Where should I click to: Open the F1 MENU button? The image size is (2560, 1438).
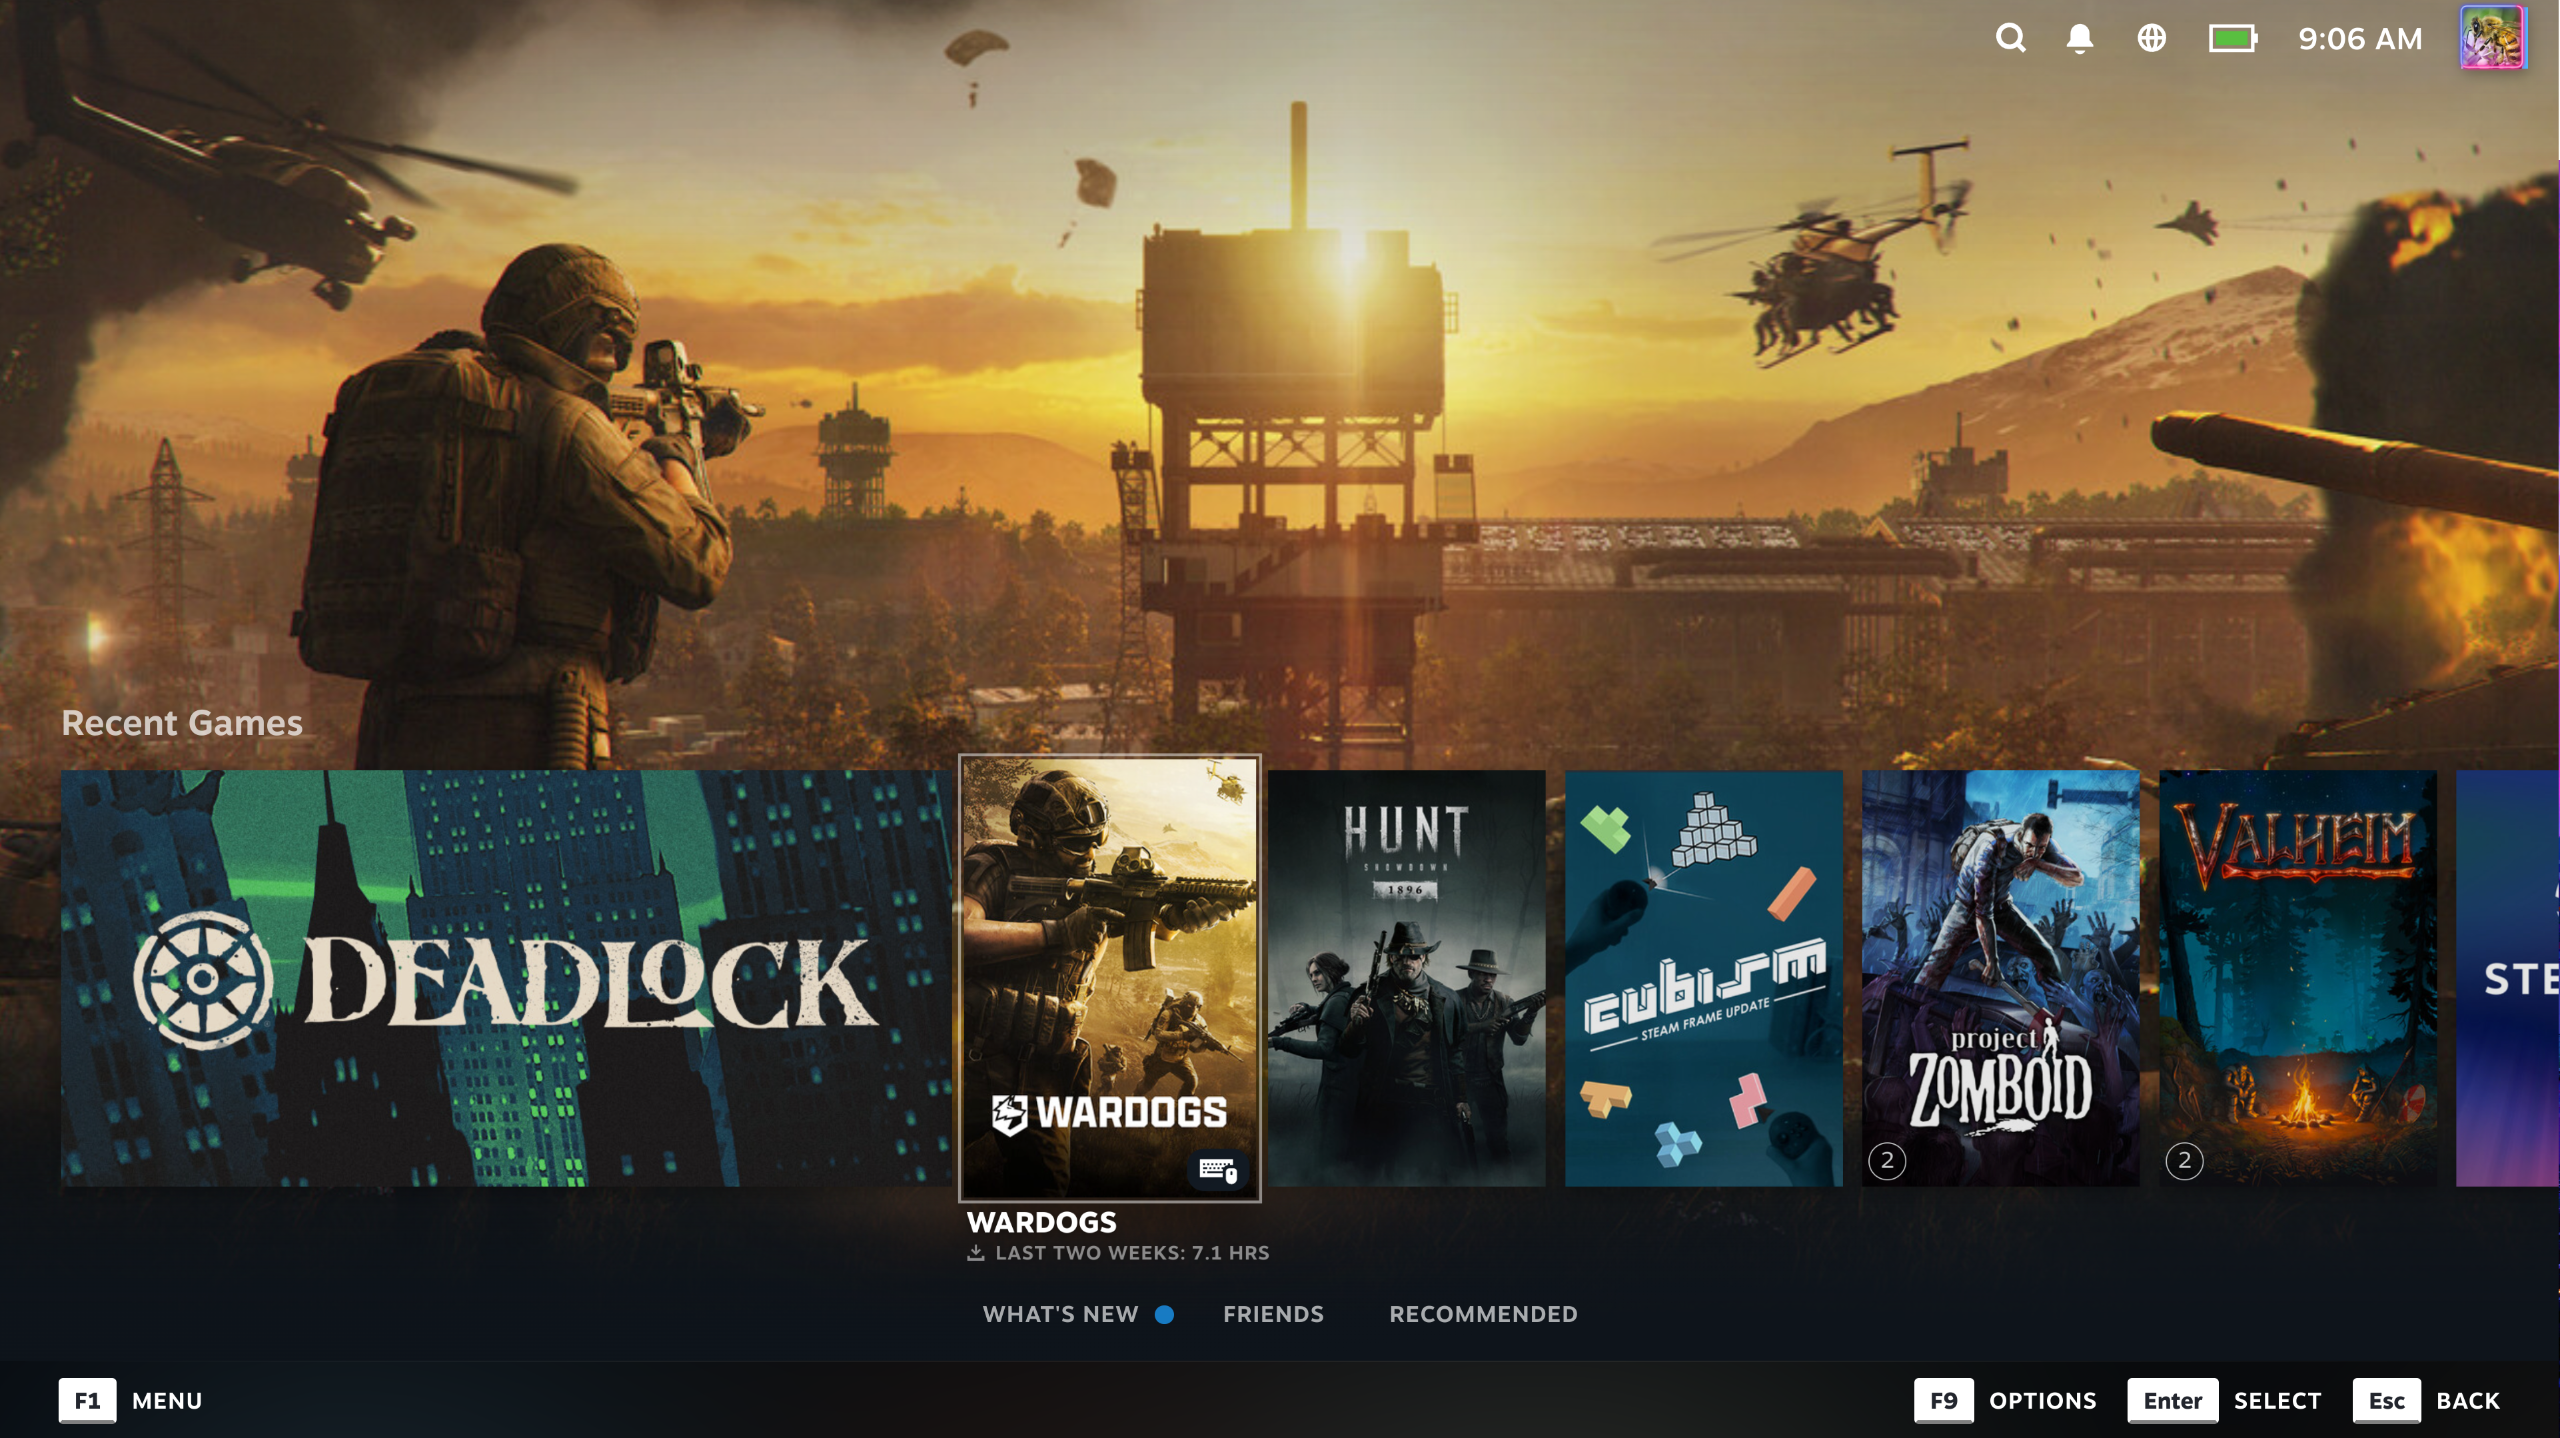(x=131, y=1401)
